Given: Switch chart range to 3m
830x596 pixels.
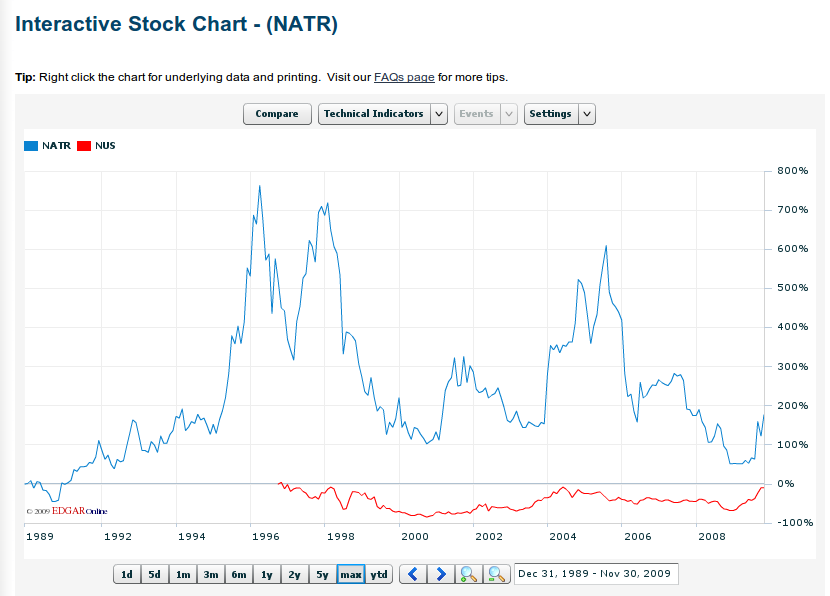Looking at the screenshot, I should (211, 574).
